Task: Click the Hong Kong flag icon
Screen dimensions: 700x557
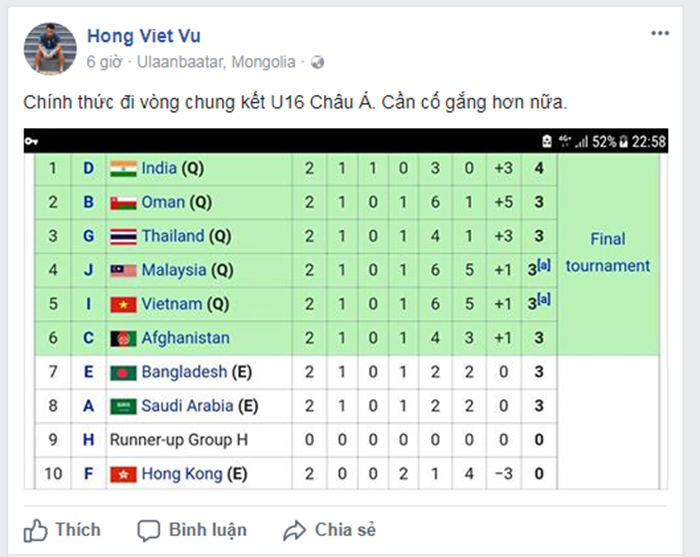Action: [x=123, y=474]
